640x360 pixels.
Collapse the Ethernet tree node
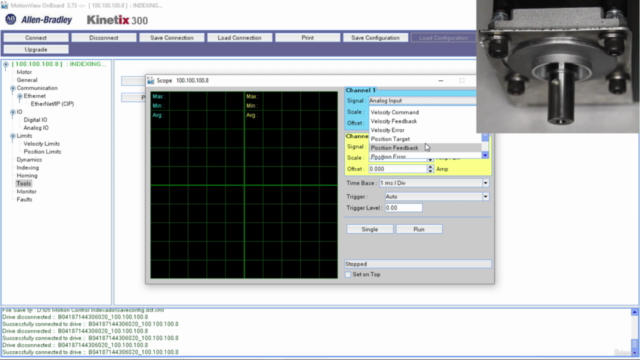click(20, 96)
